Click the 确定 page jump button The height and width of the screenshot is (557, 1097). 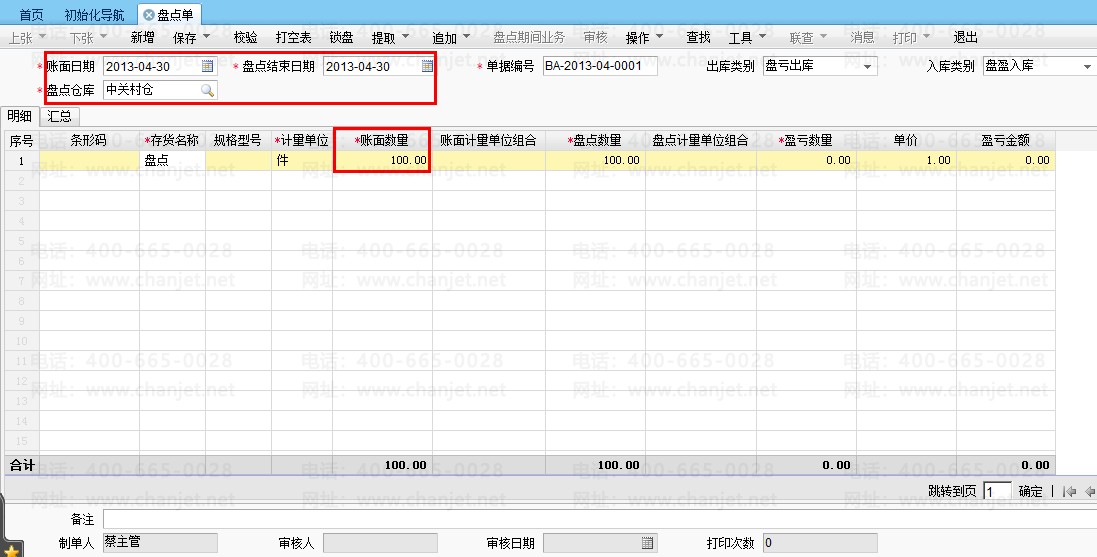coord(1031,492)
